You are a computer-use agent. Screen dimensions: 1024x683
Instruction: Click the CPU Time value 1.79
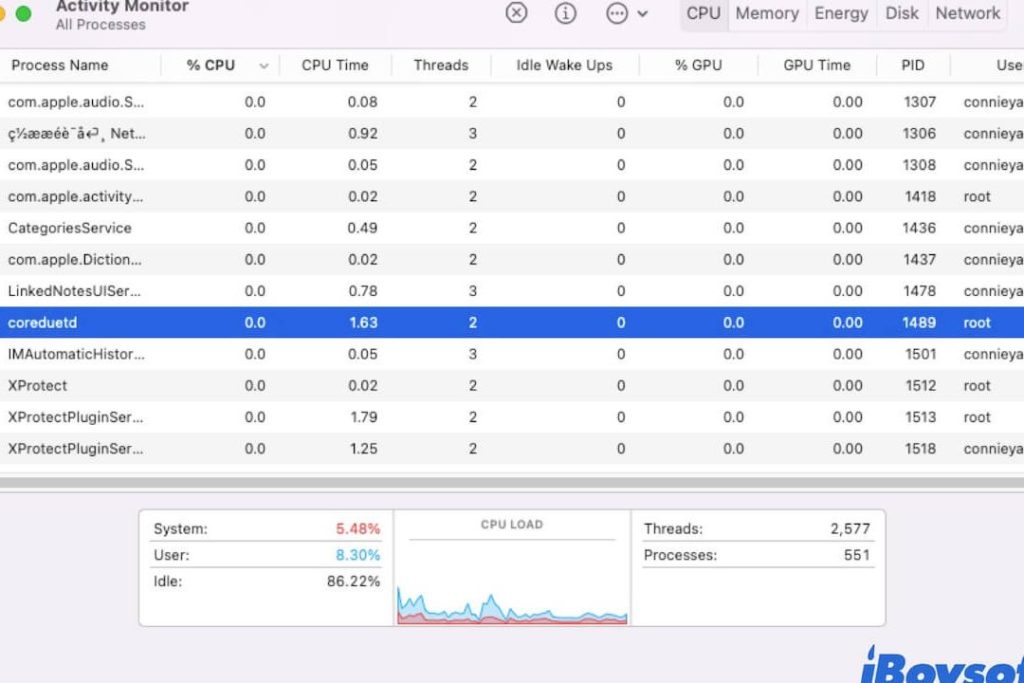364,417
